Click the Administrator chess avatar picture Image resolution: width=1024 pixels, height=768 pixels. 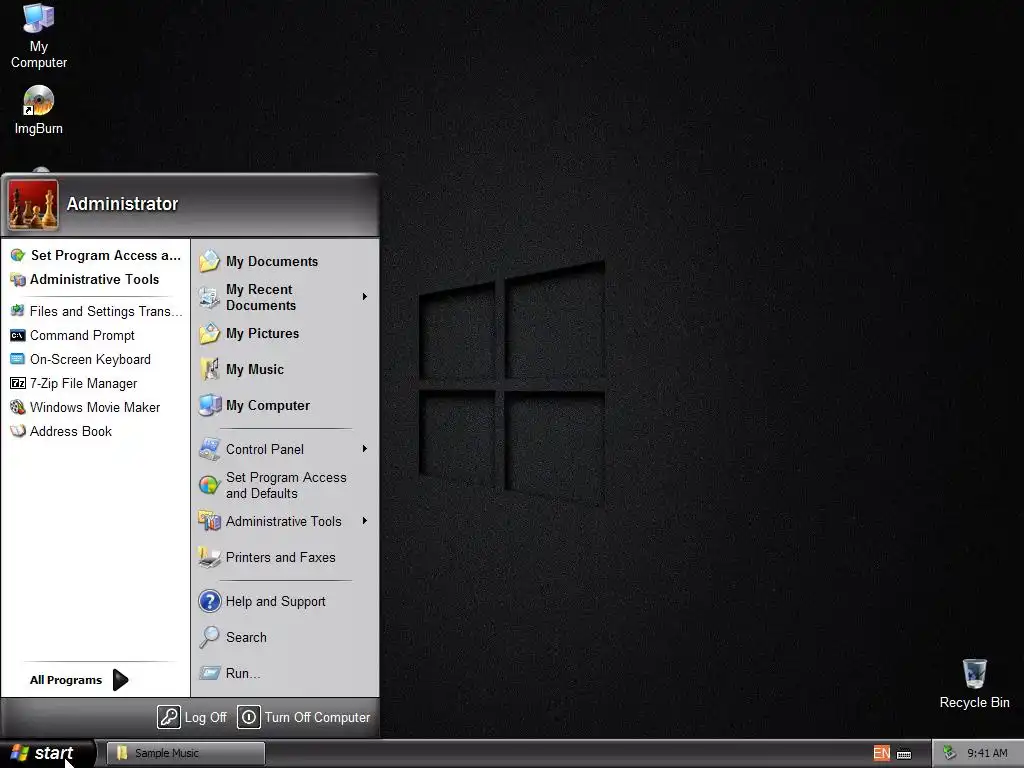click(33, 205)
